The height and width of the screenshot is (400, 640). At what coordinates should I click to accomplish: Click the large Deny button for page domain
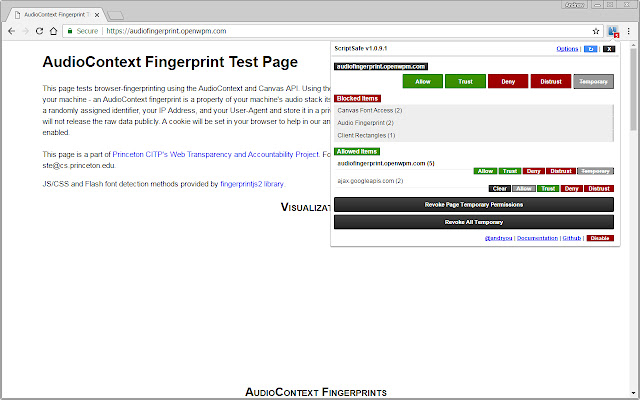click(x=508, y=81)
